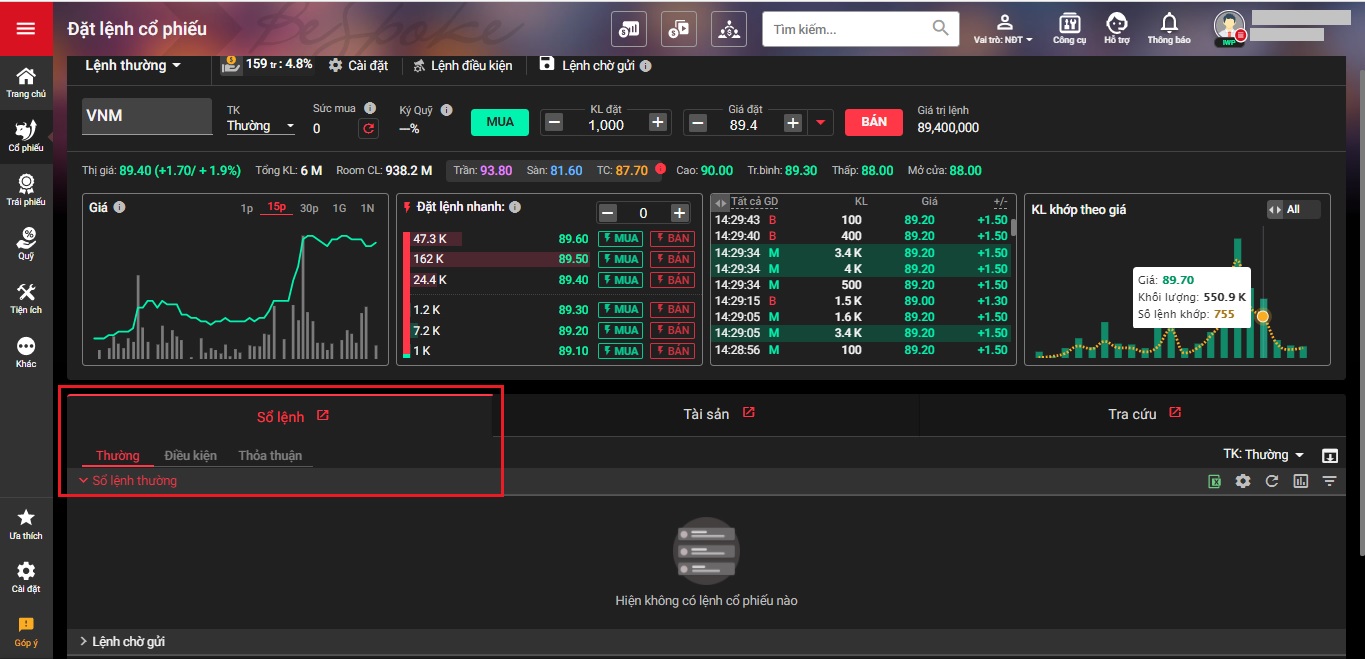Expand the Lệnh chờ gửi section
The height and width of the screenshot is (659, 1365).
pyautogui.click(x=128, y=641)
